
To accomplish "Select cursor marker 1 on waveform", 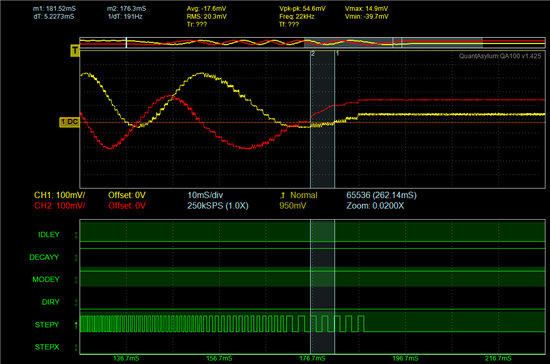I will pyautogui.click(x=337, y=54).
